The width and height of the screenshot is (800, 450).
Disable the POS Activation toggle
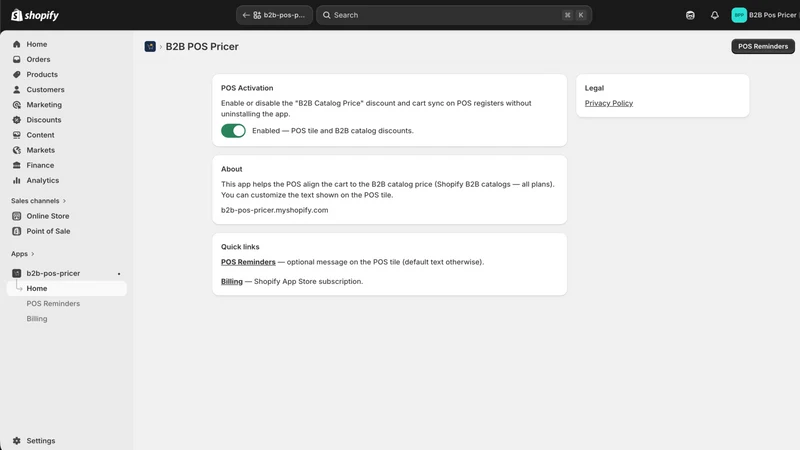(233, 131)
